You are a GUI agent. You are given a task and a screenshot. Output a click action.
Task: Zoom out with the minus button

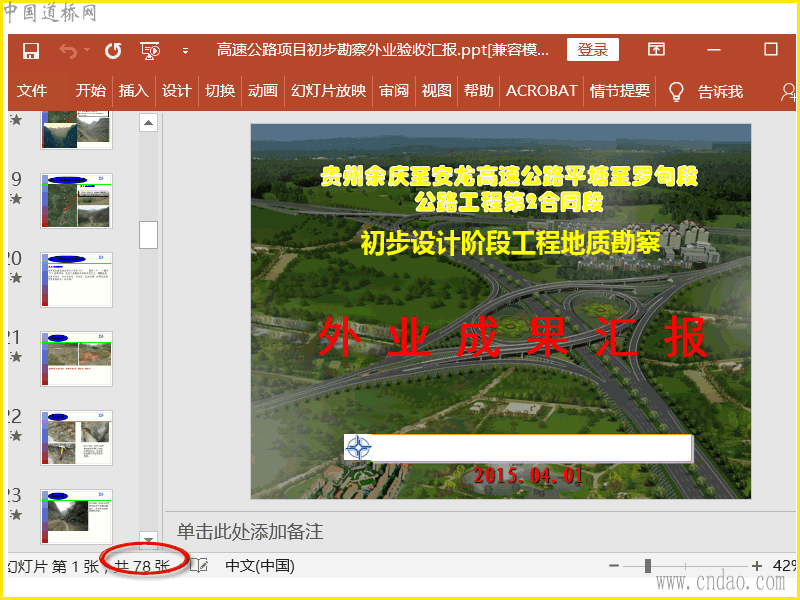(614, 566)
